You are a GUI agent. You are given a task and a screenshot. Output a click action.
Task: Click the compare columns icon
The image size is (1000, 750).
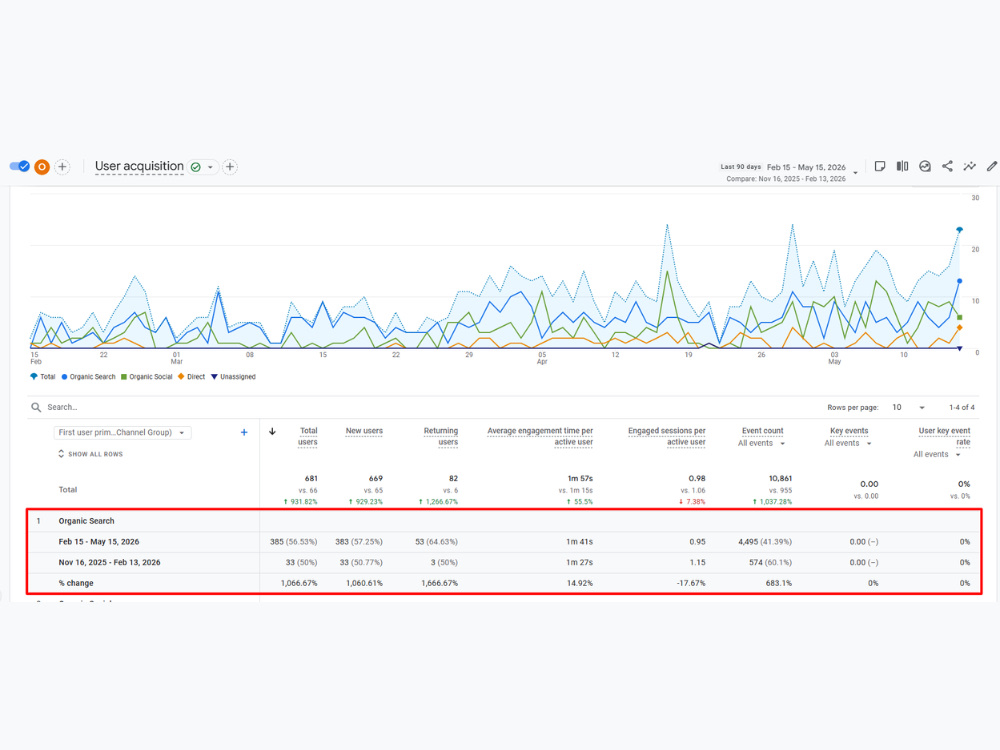click(902, 166)
